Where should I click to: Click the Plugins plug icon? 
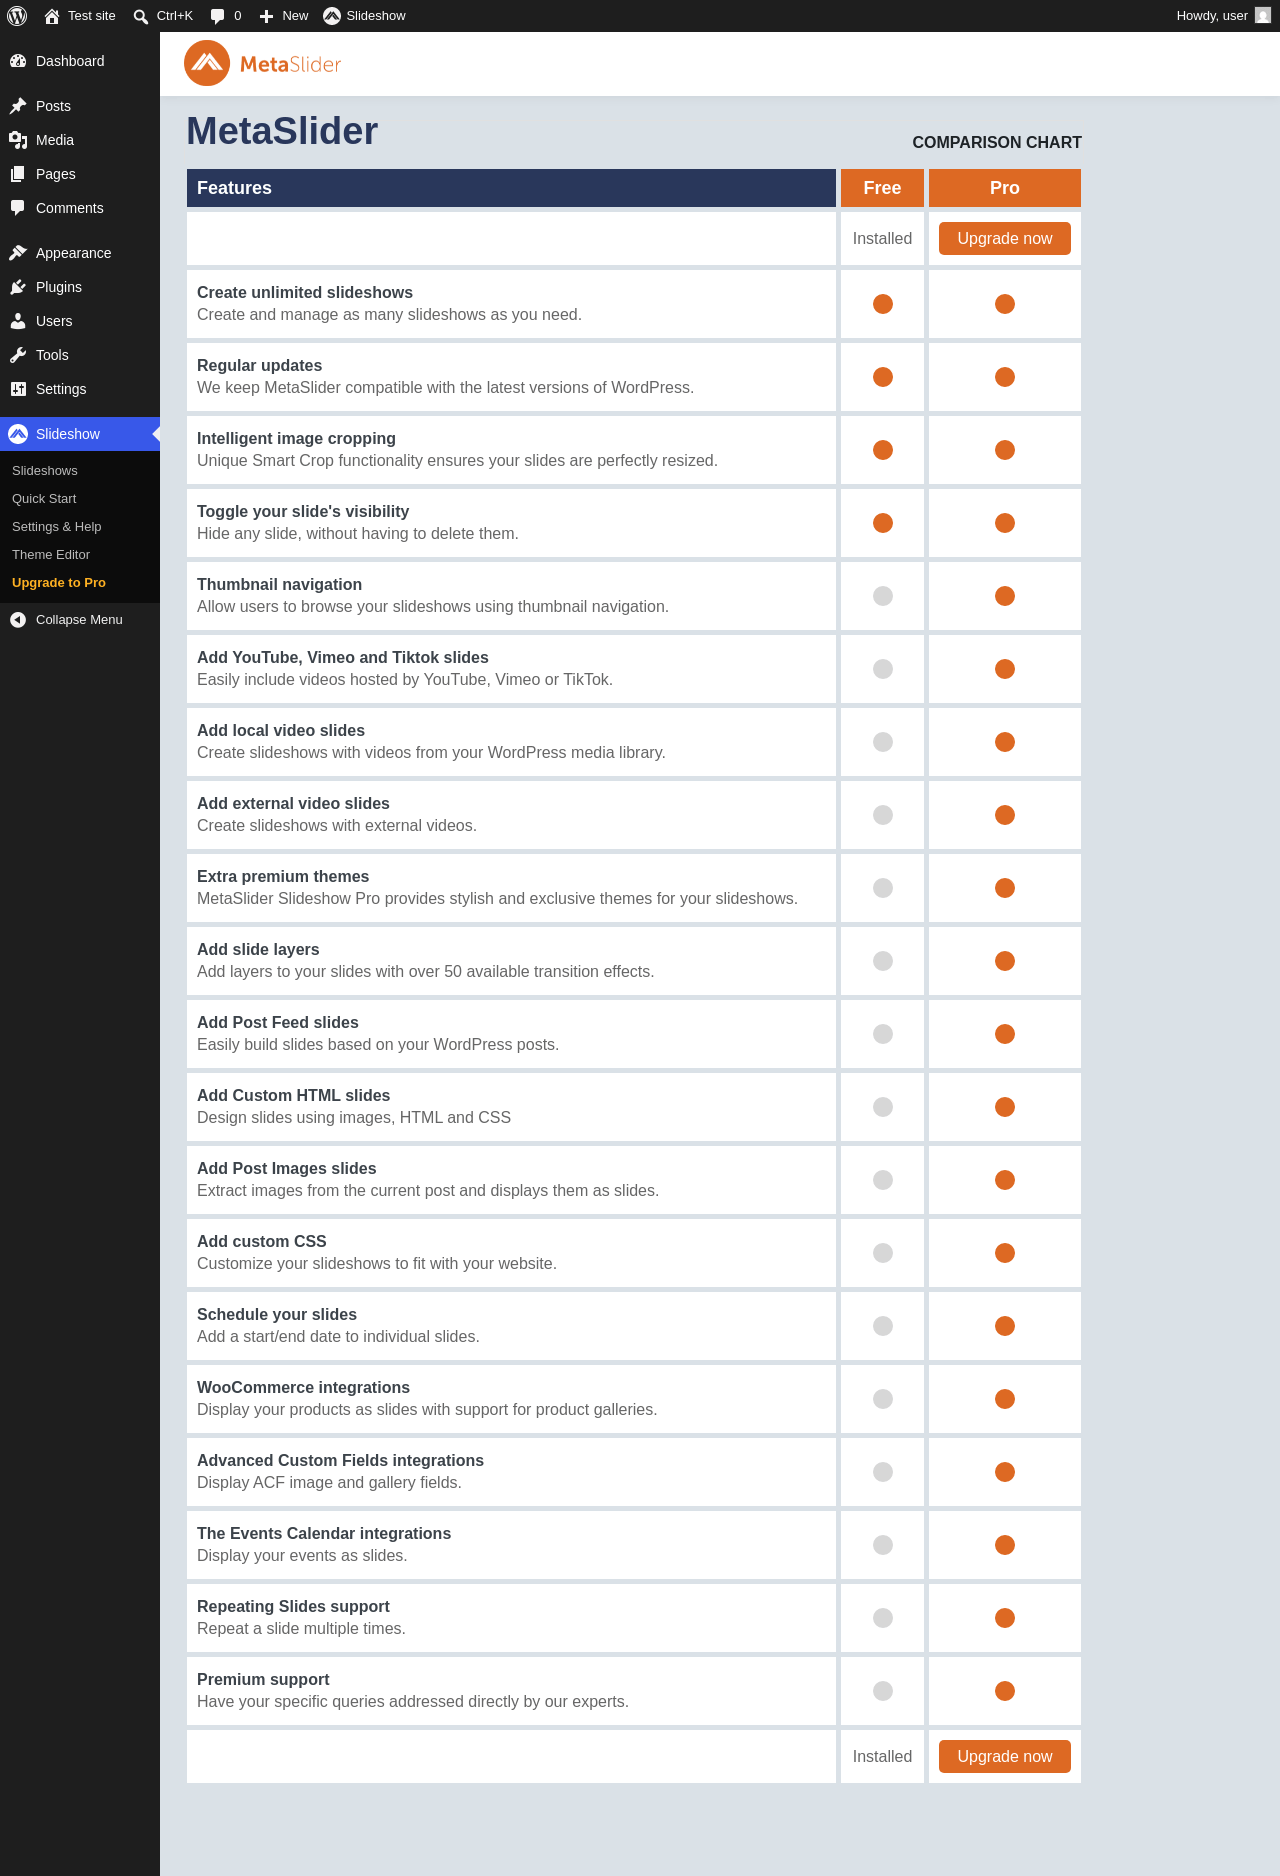tap(18, 287)
